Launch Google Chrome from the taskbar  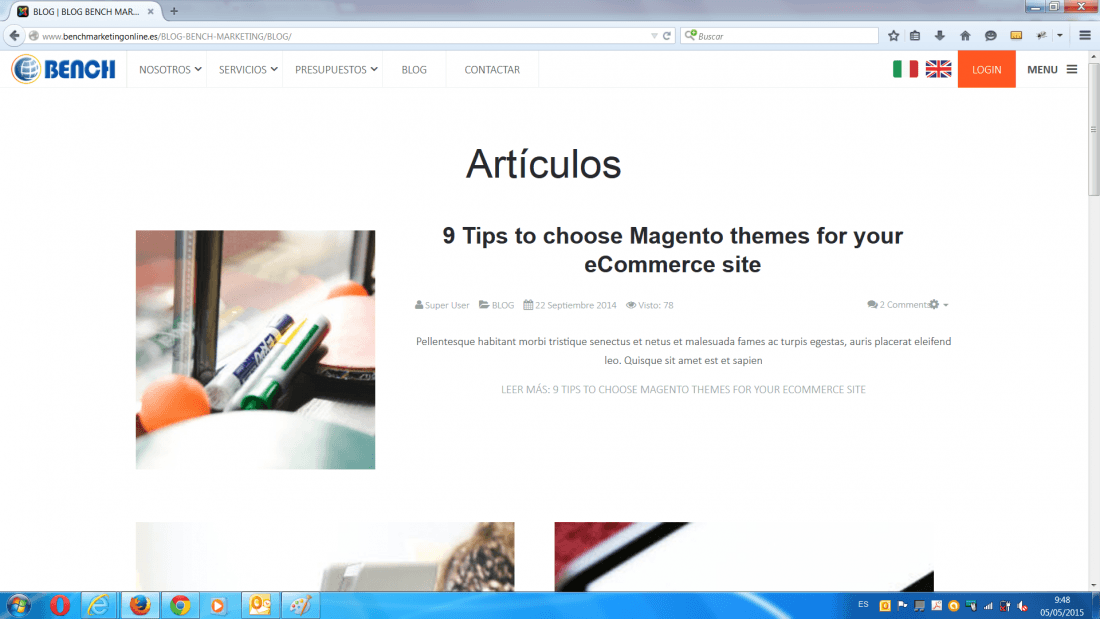(180, 605)
